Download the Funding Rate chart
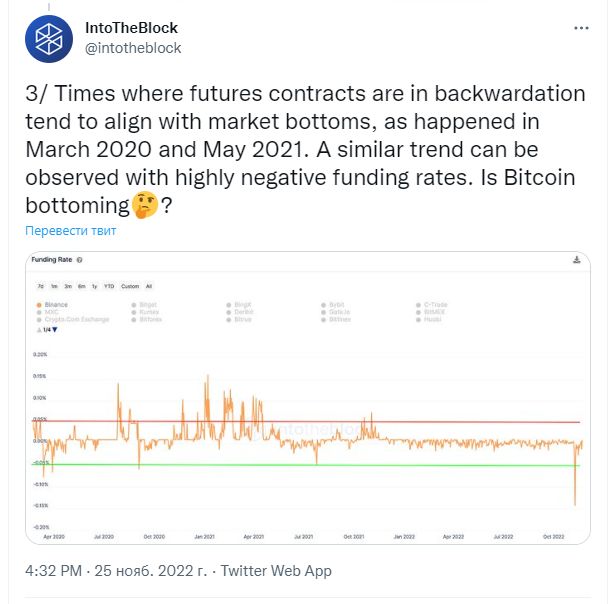Image resolution: width=611 pixels, height=604 pixels. click(576, 259)
